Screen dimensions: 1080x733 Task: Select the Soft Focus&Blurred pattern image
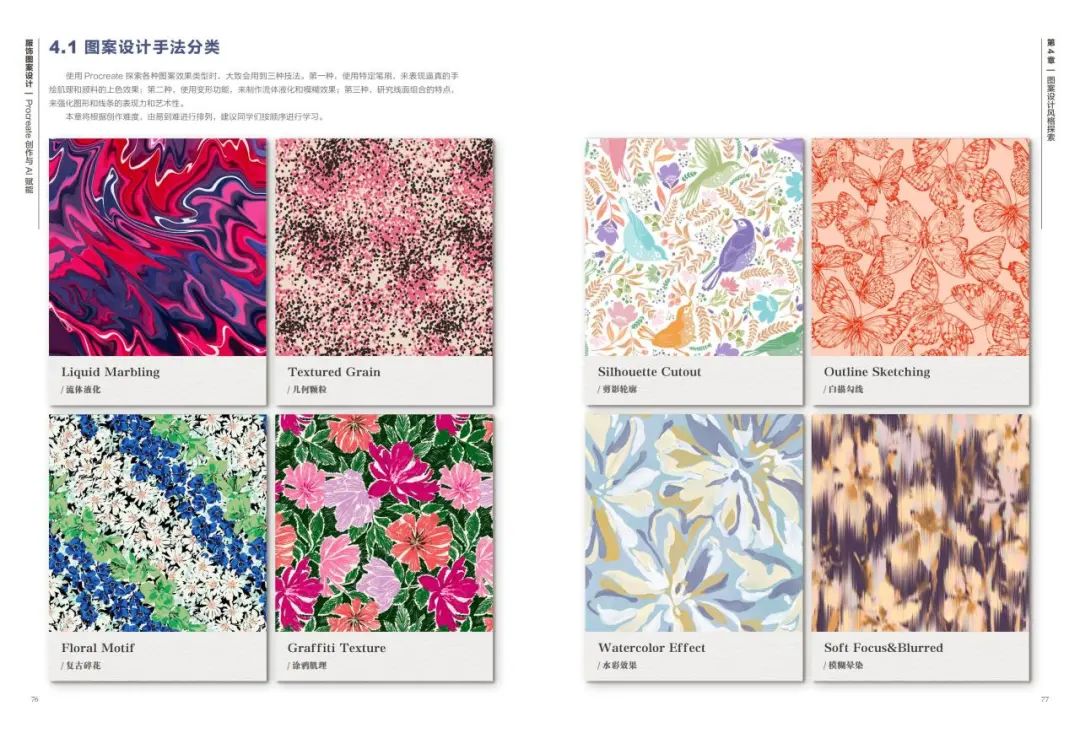pyautogui.click(x=921, y=523)
